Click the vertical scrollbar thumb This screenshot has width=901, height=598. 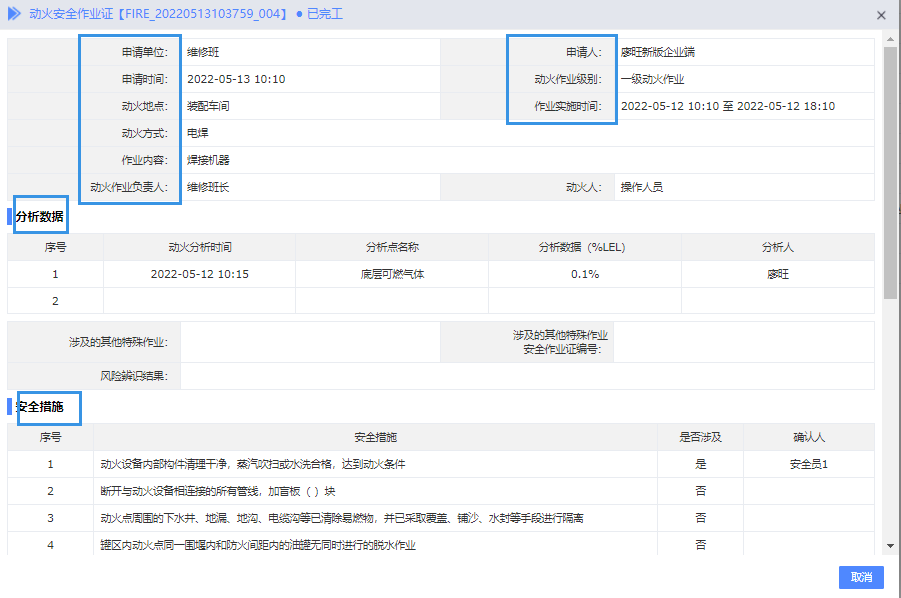pos(890,172)
